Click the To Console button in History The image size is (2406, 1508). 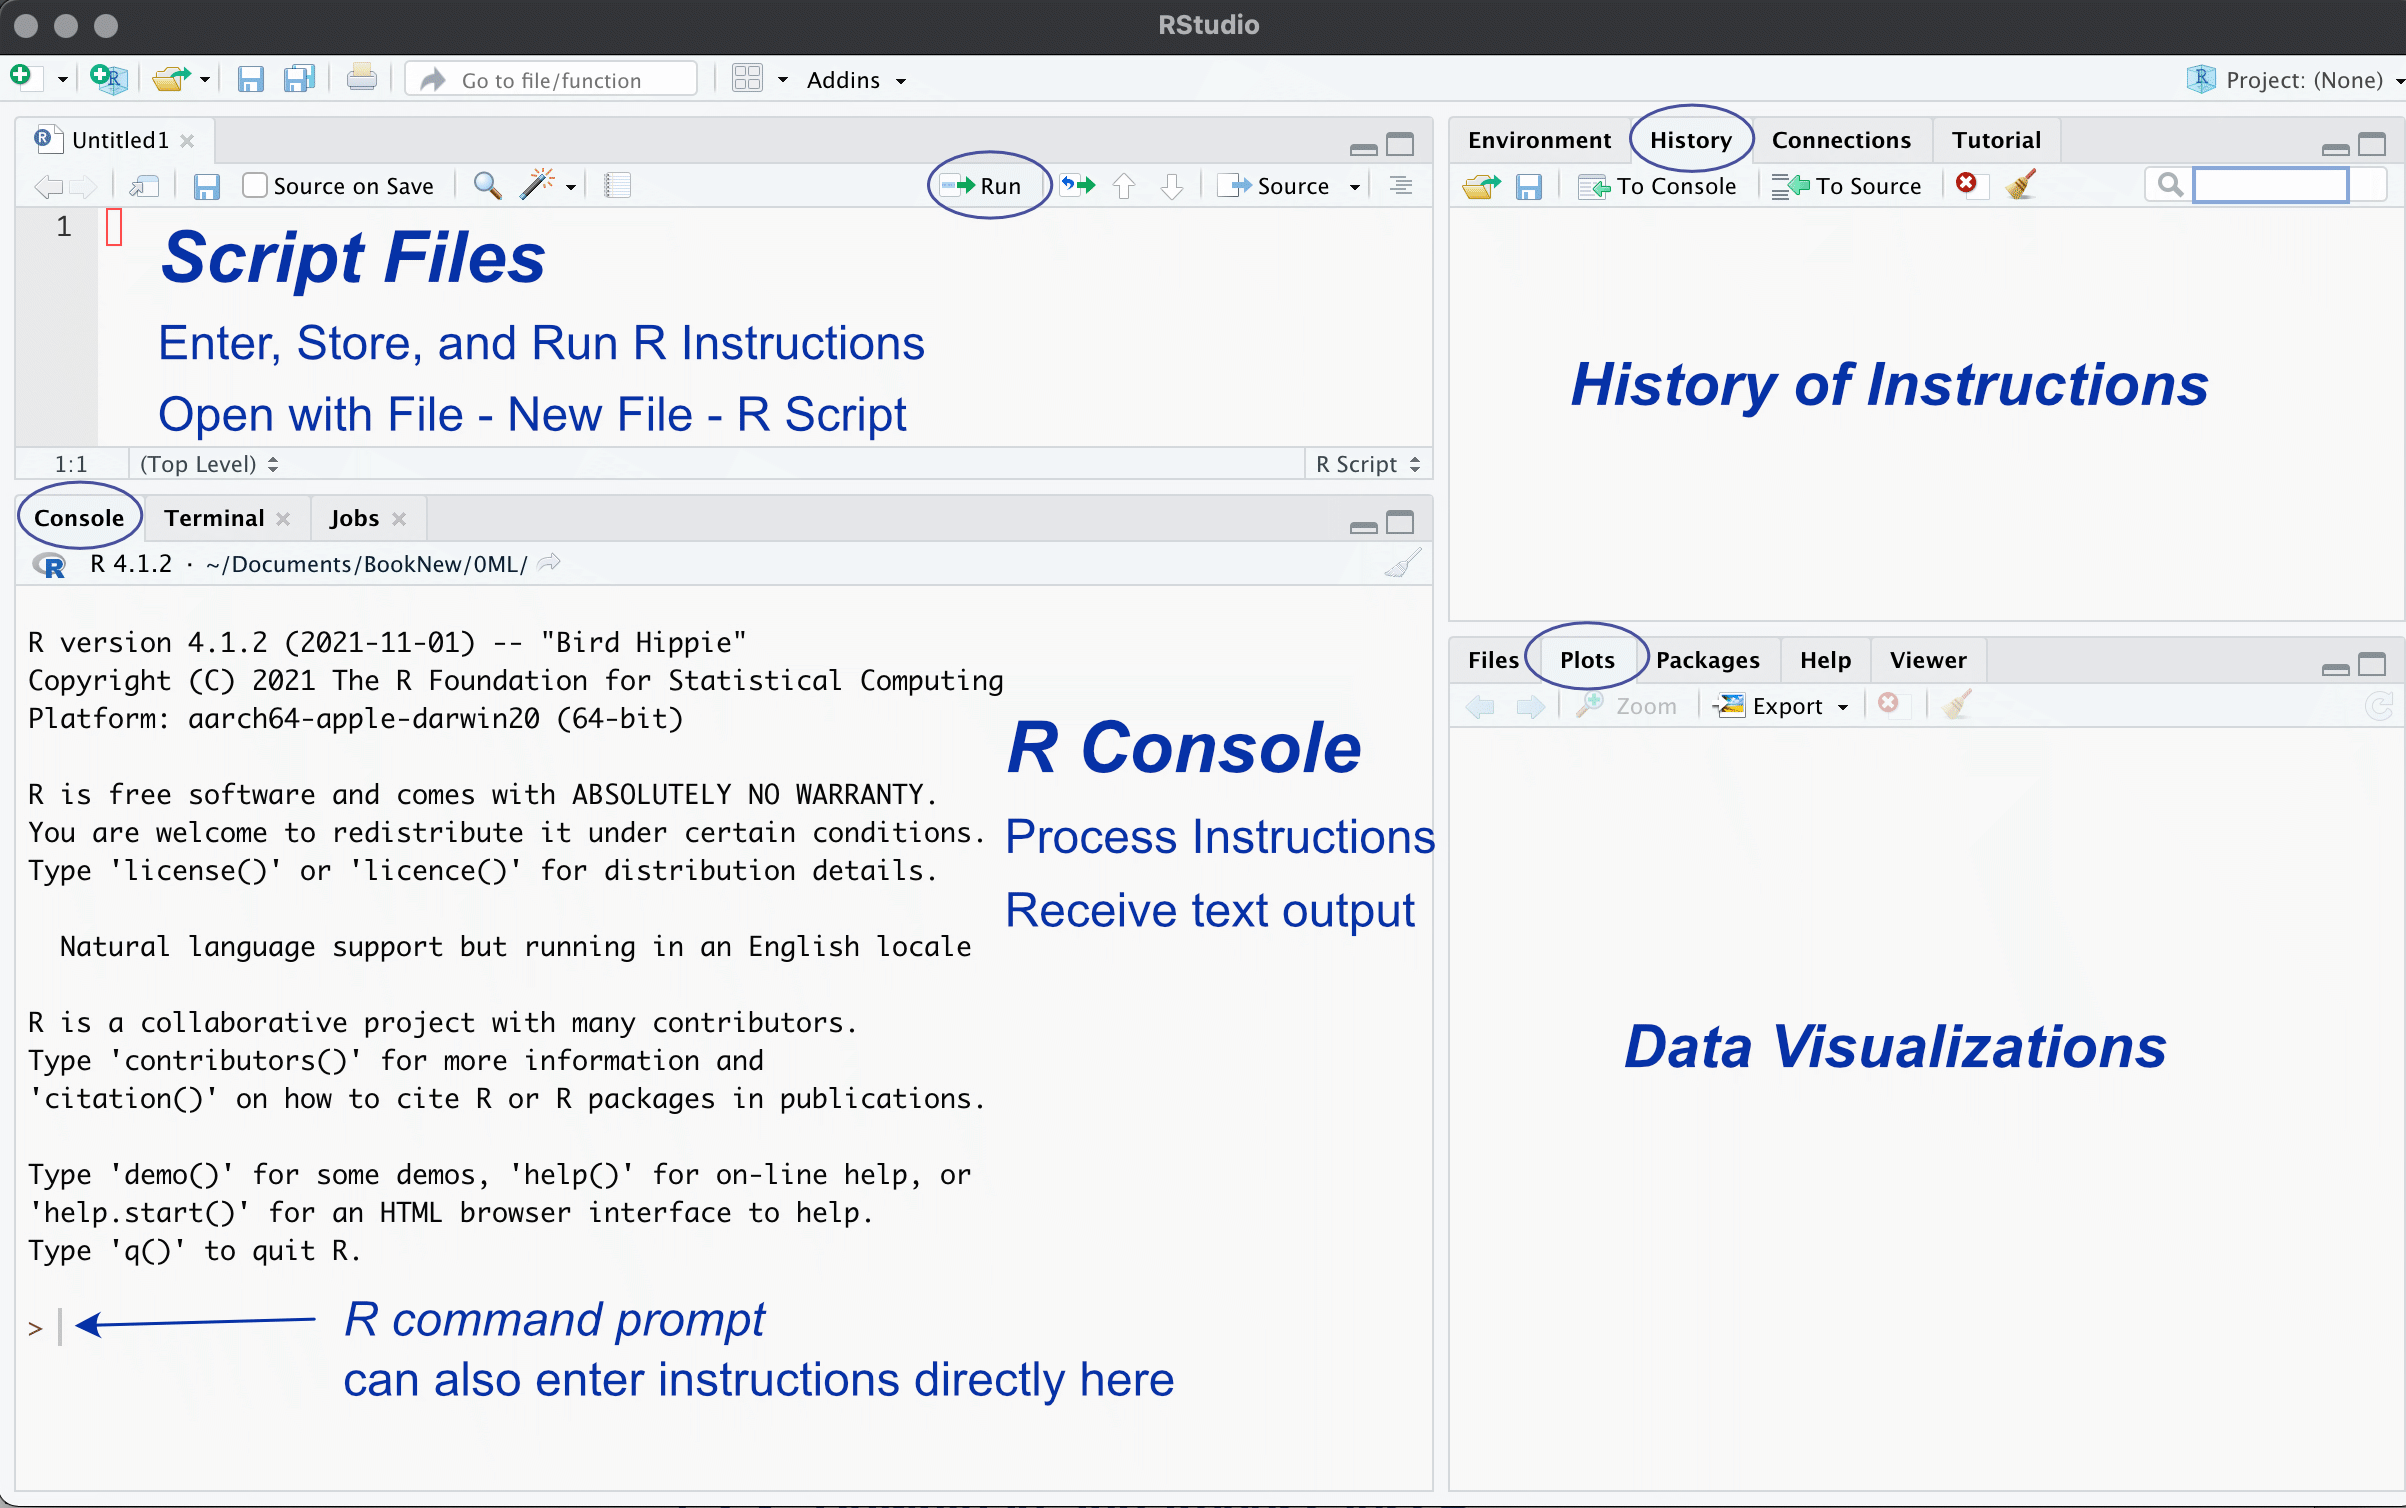pos(1659,186)
